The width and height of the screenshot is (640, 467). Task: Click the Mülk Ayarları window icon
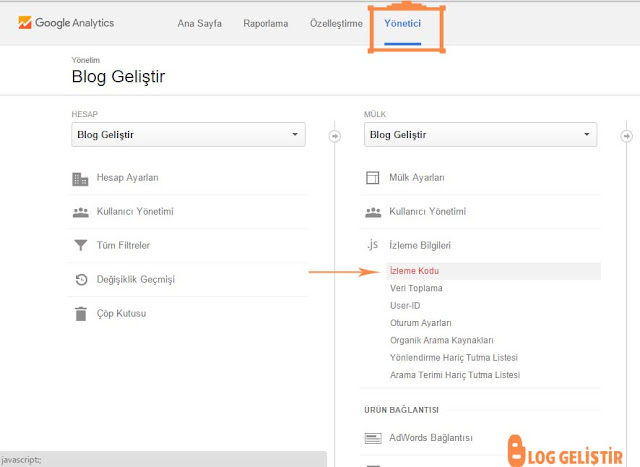point(373,178)
